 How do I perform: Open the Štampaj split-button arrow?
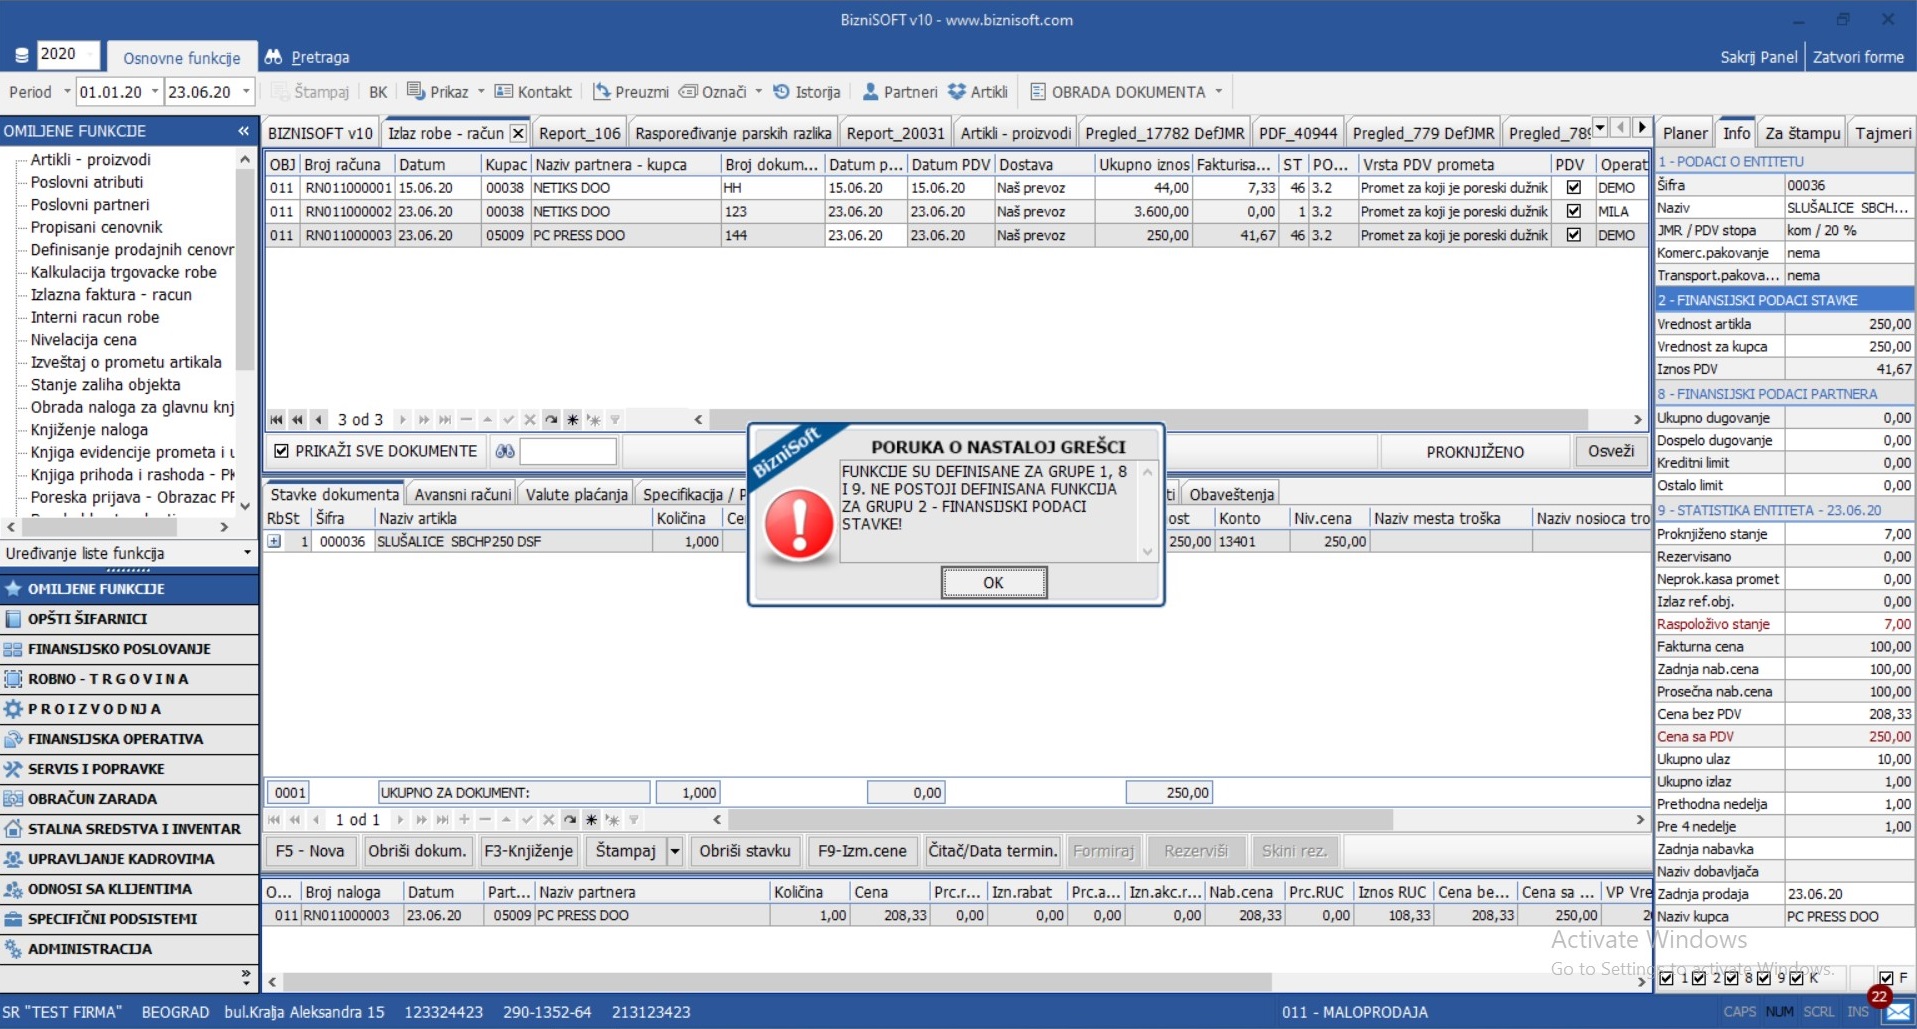[x=675, y=851]
